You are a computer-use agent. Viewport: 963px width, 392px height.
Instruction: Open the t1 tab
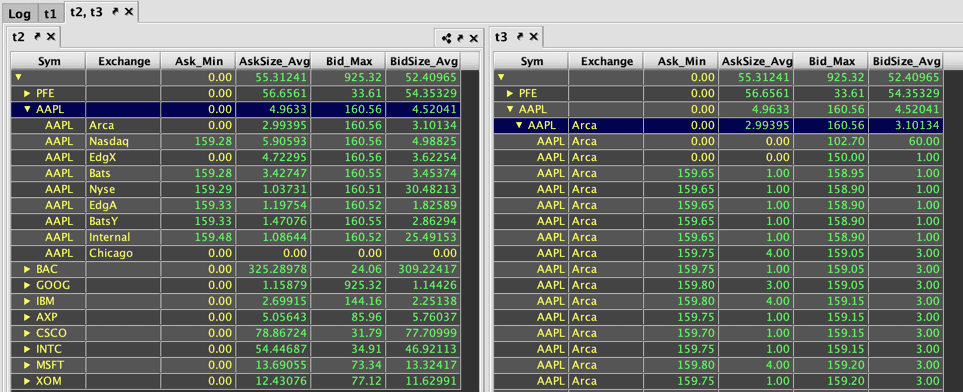[x=50, y=13]
